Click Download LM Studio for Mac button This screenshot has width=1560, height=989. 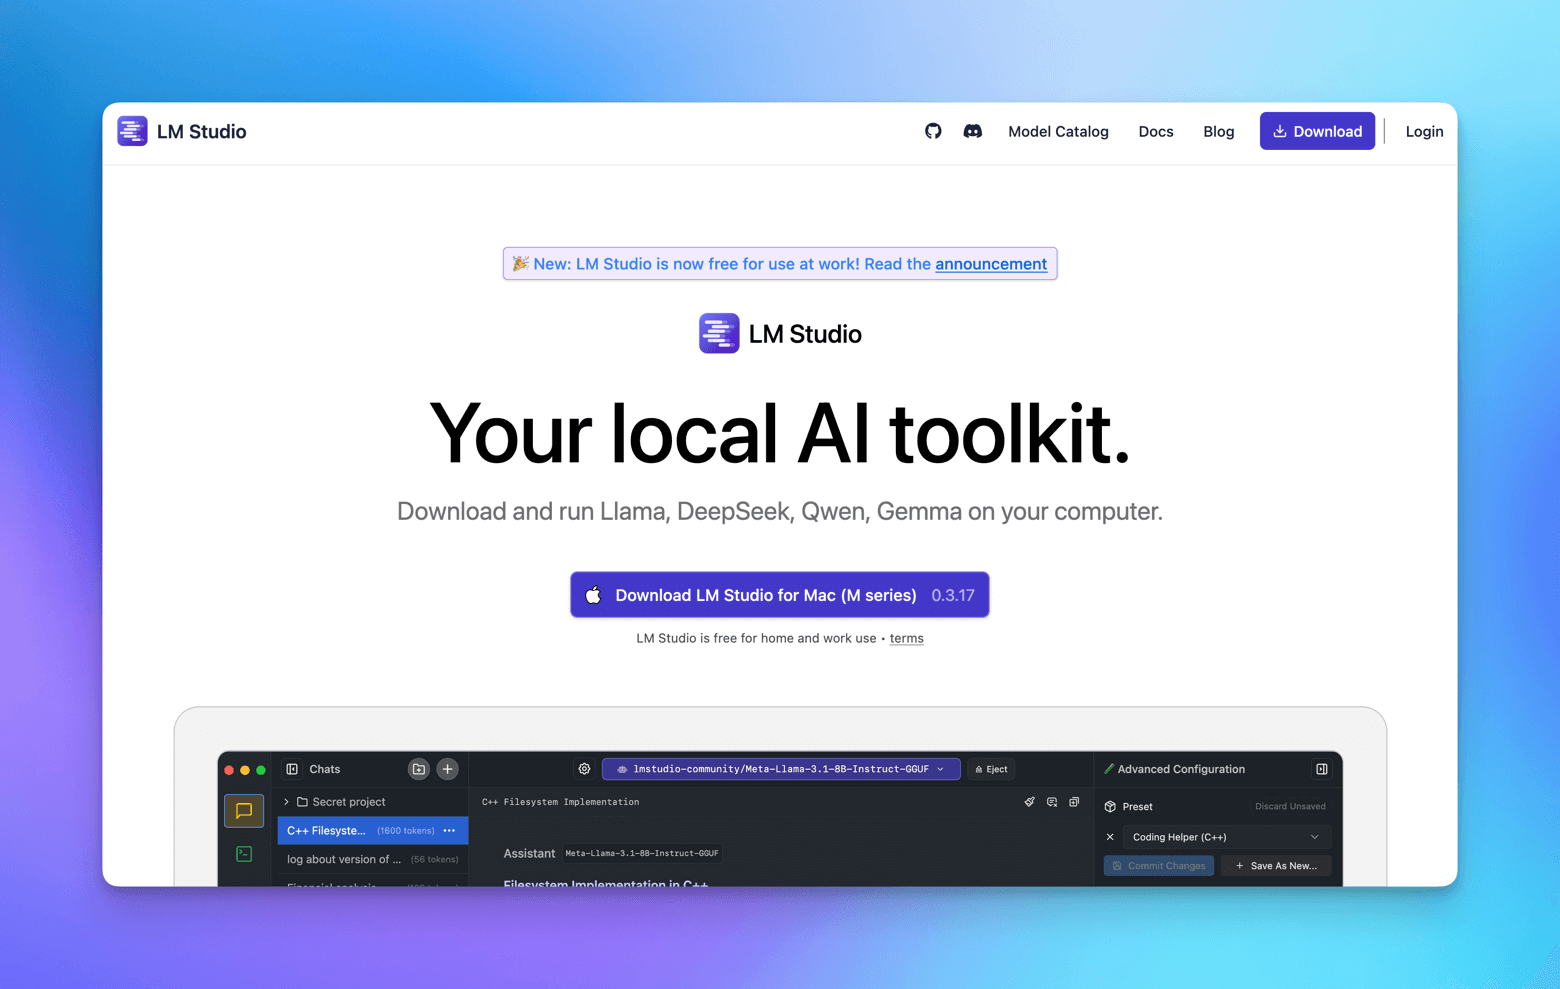click(780, 595)
